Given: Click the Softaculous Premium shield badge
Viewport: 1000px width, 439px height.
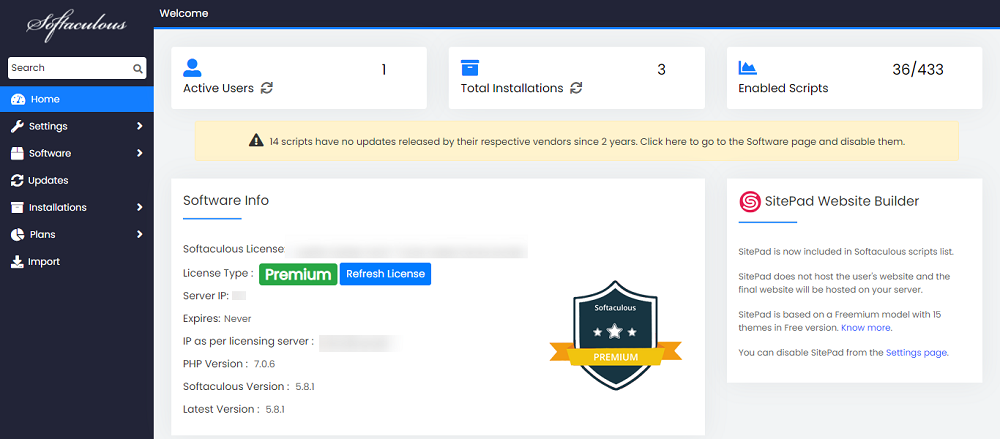Looking at the screenshot, I should (615, 335).
